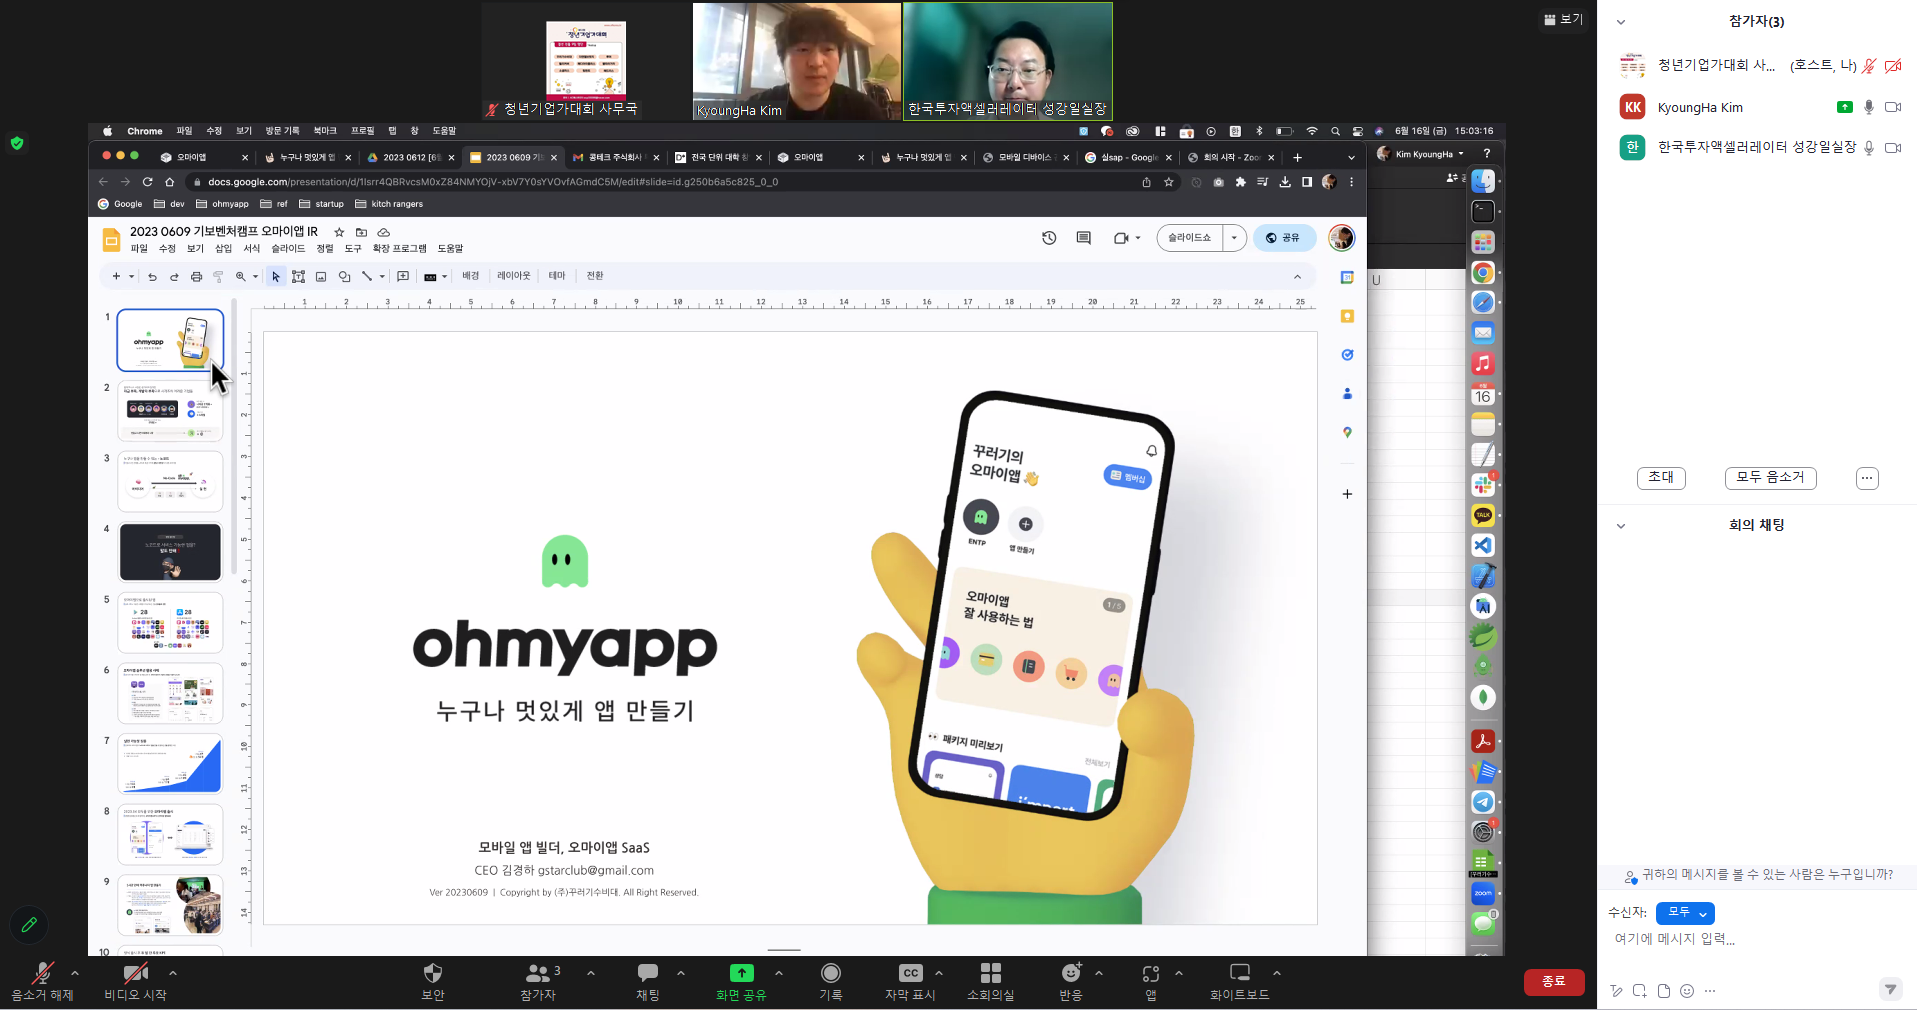Open Zoom apps (앱) button
The width and height of the screenshot is (1917, 1010).
1151,981
